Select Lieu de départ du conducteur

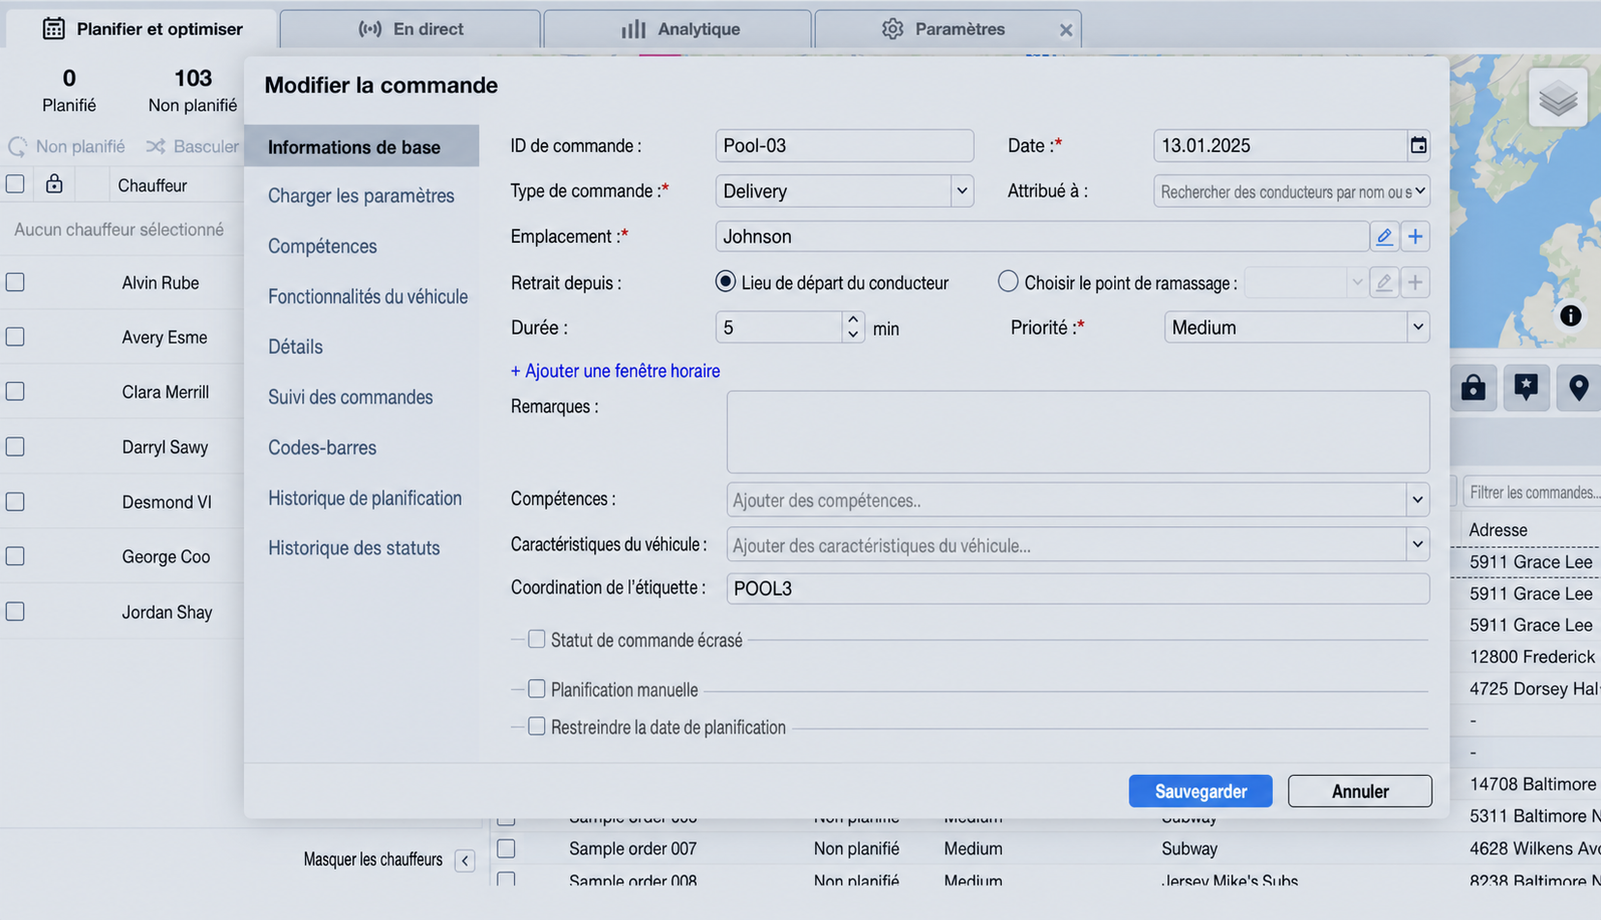pos(726,282)
